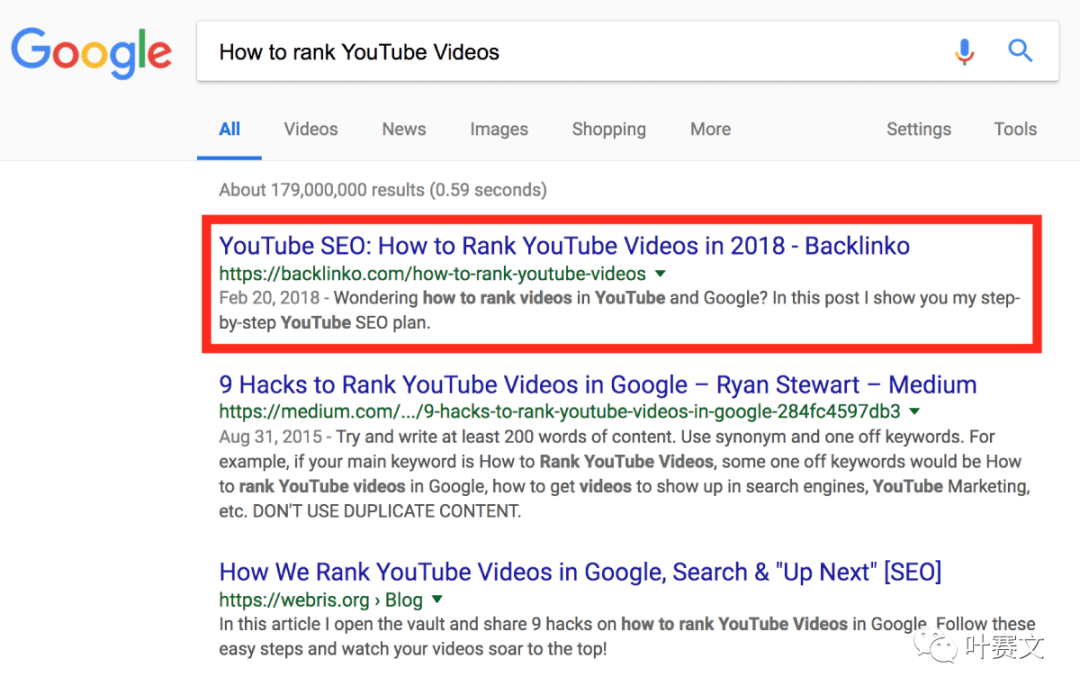Expand dropdown arrow beside backlinko URL

(x=661, y=273)
